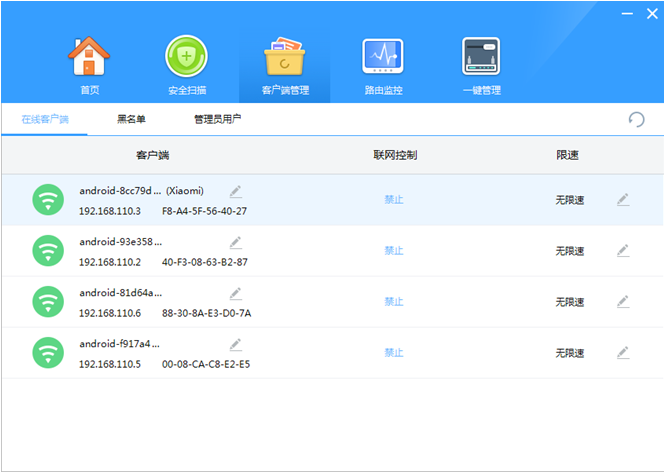The height and width of the screenshot is (472, 664).
Task: Click Wi-Fi icon of android-81d64a device
Action: pyautogui.click(x=47, y=301)
